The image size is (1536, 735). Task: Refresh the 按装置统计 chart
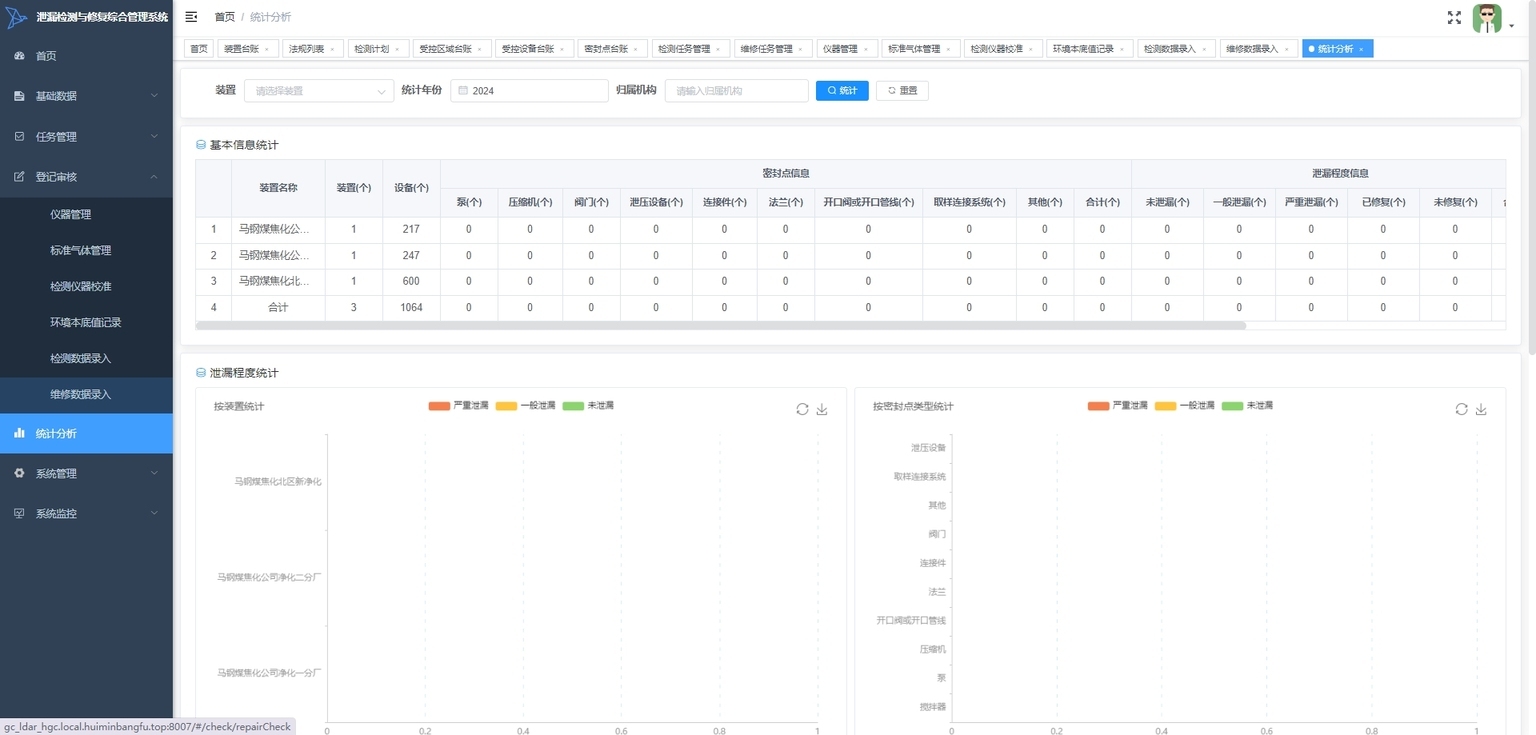802,409
